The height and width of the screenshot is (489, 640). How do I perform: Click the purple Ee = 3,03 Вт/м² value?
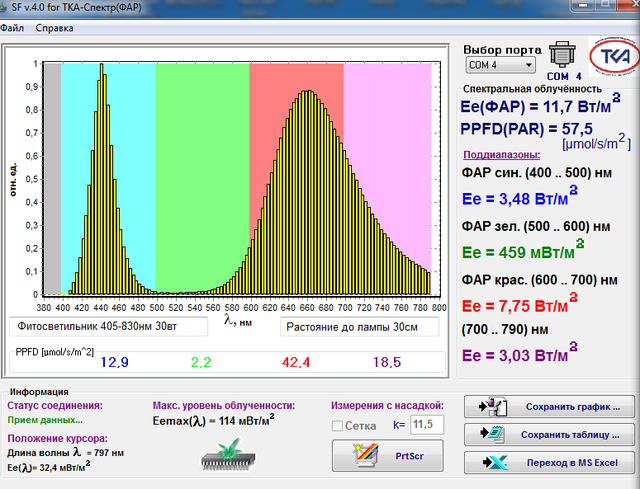pyautogui.click(x=520, y=353)
